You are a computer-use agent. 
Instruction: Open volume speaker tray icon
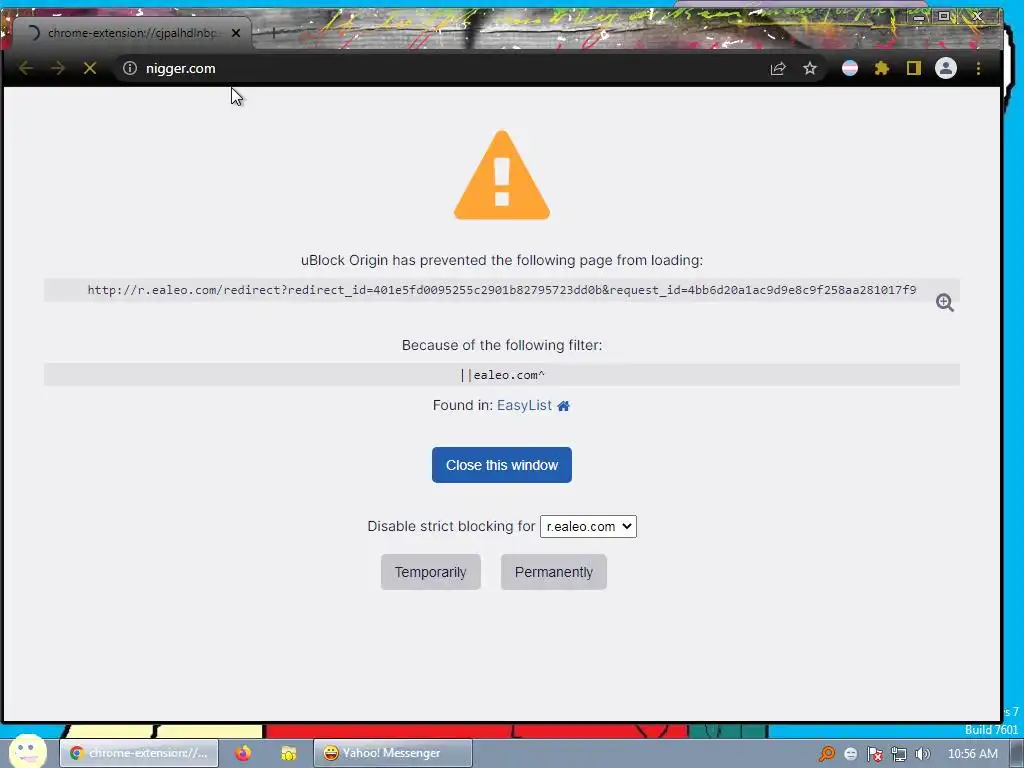click(x=922, y=754)
